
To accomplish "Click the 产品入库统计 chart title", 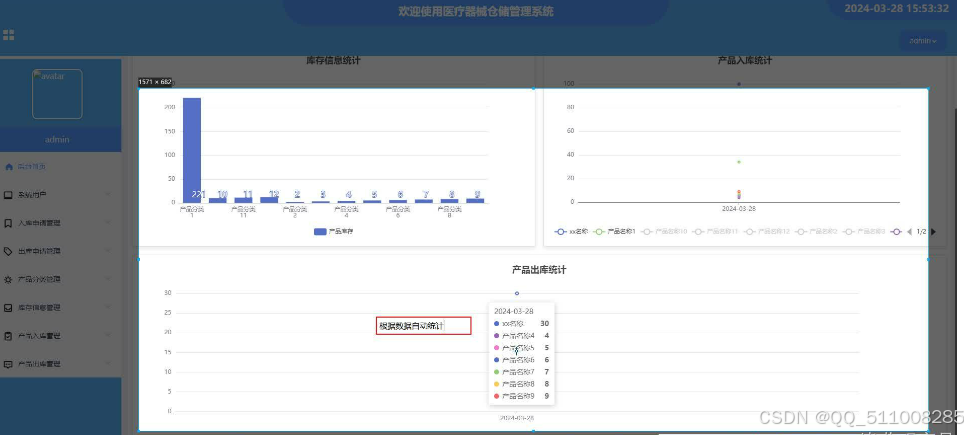I will click(x=745, y=60).
